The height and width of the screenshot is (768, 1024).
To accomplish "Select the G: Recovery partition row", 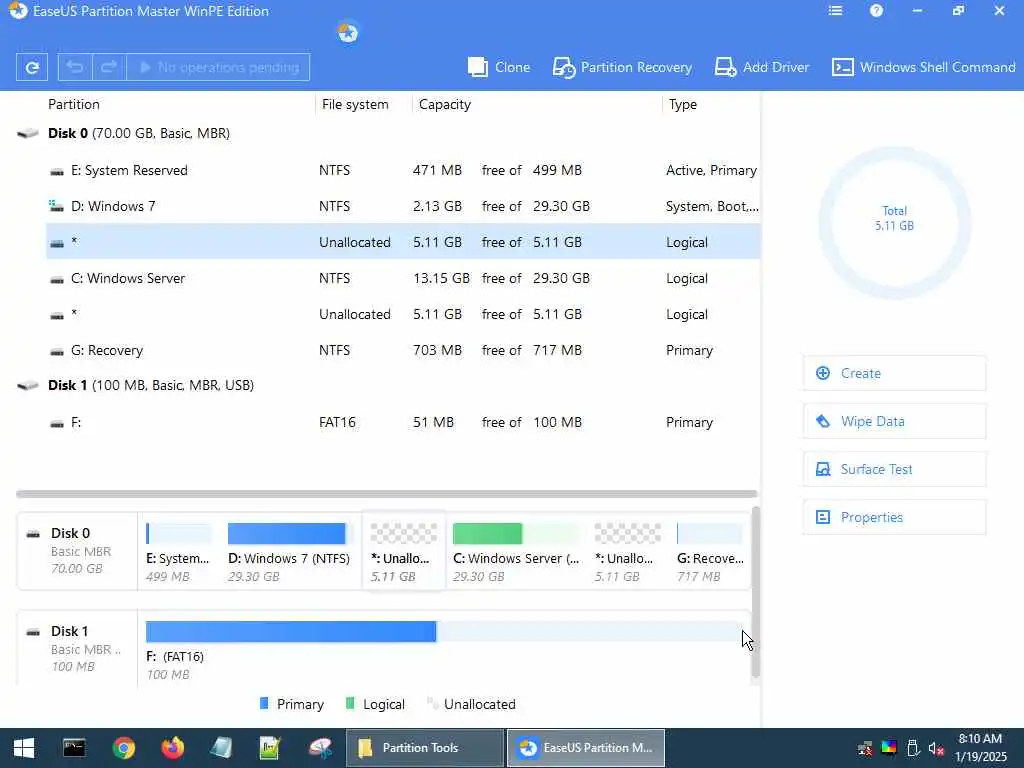I will pos(403,350).
